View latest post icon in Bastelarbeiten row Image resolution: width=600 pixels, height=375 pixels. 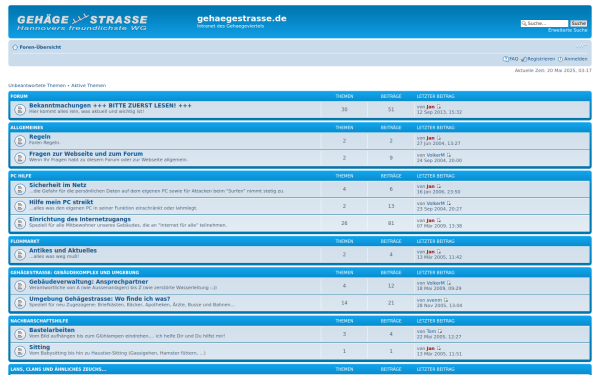[440, 331]
